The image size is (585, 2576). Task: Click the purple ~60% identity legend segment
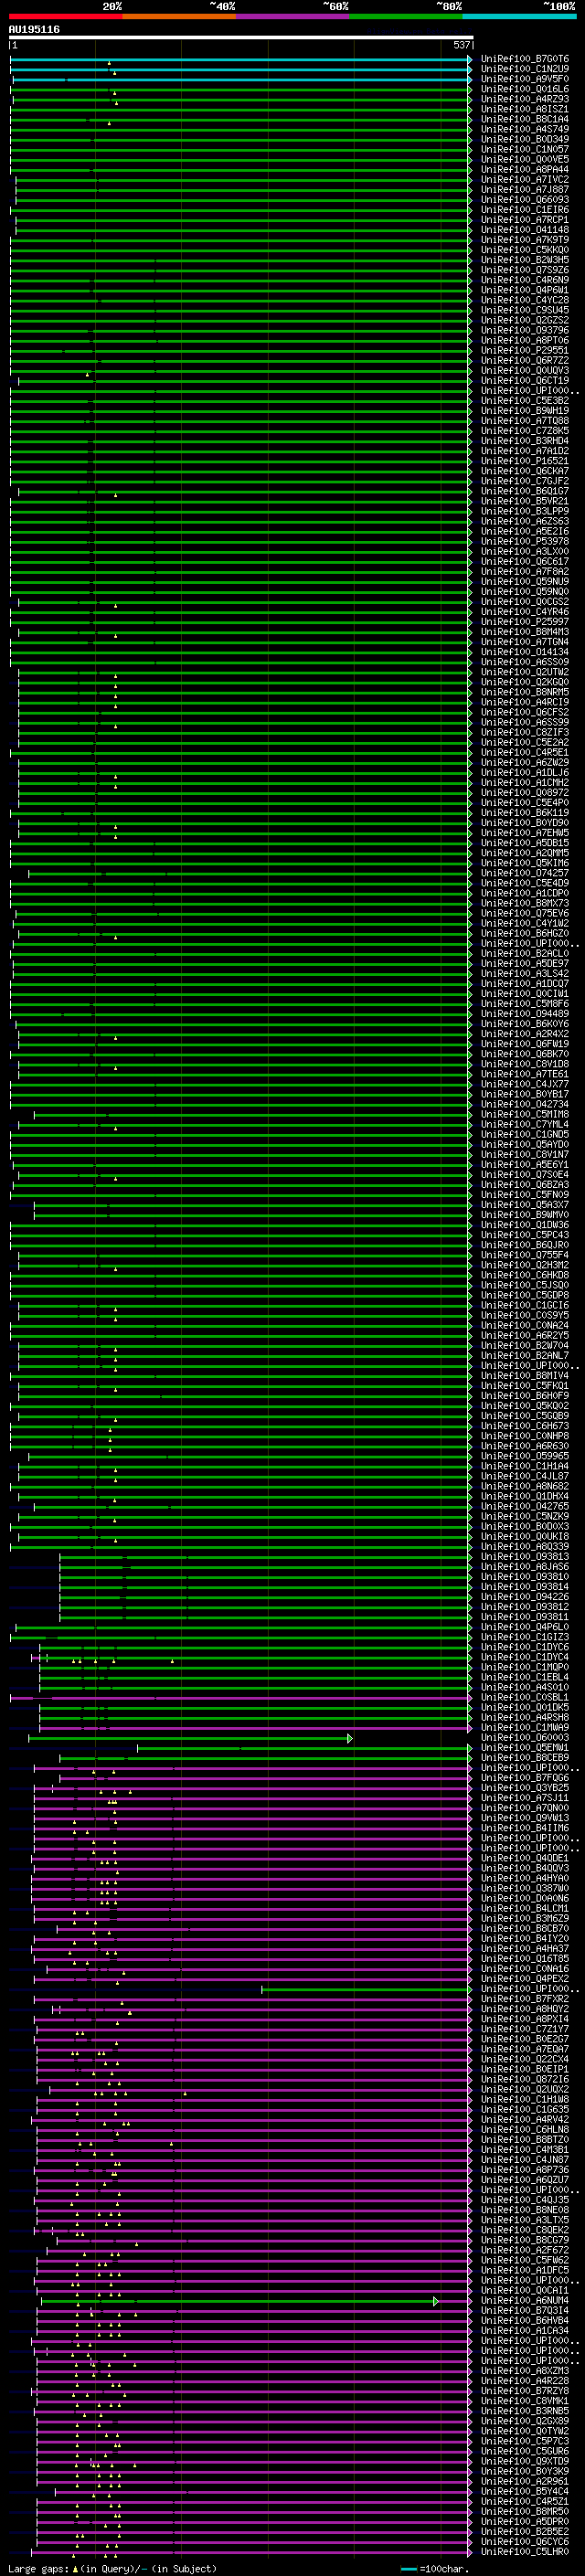point(292,16)
